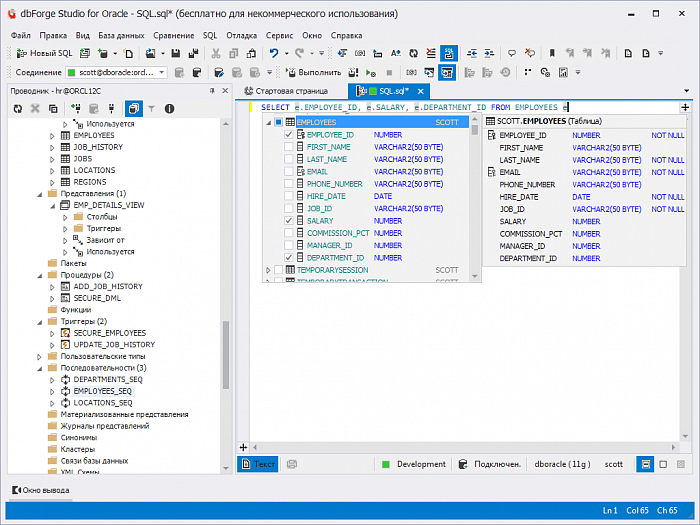Click the Undo arrow icon
The width and height of the screenshot is (700, 525).
tap(273, 53)
